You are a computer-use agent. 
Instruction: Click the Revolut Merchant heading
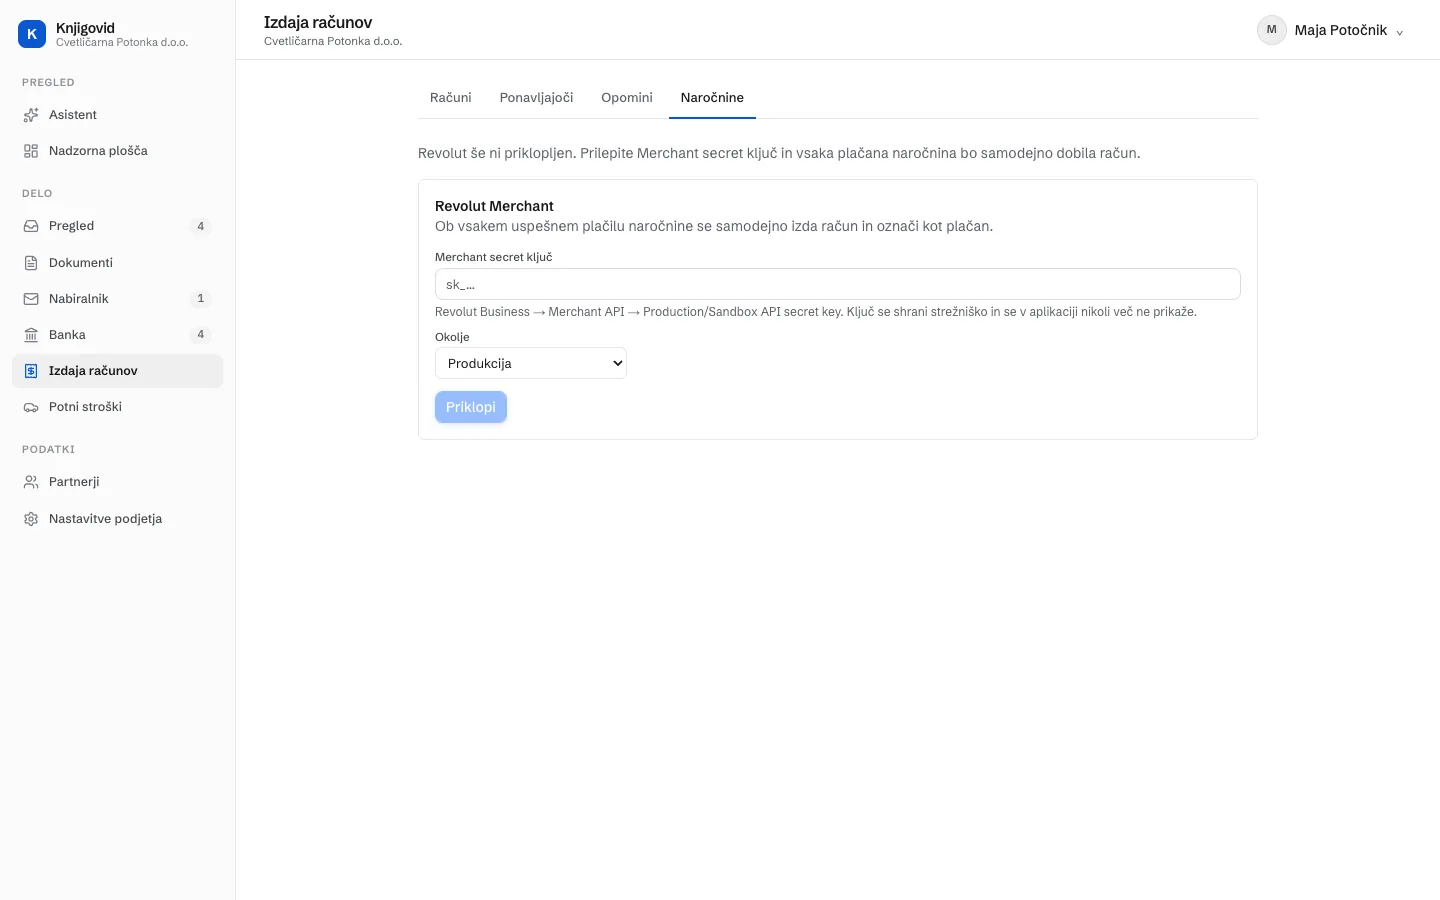(494, 206)
